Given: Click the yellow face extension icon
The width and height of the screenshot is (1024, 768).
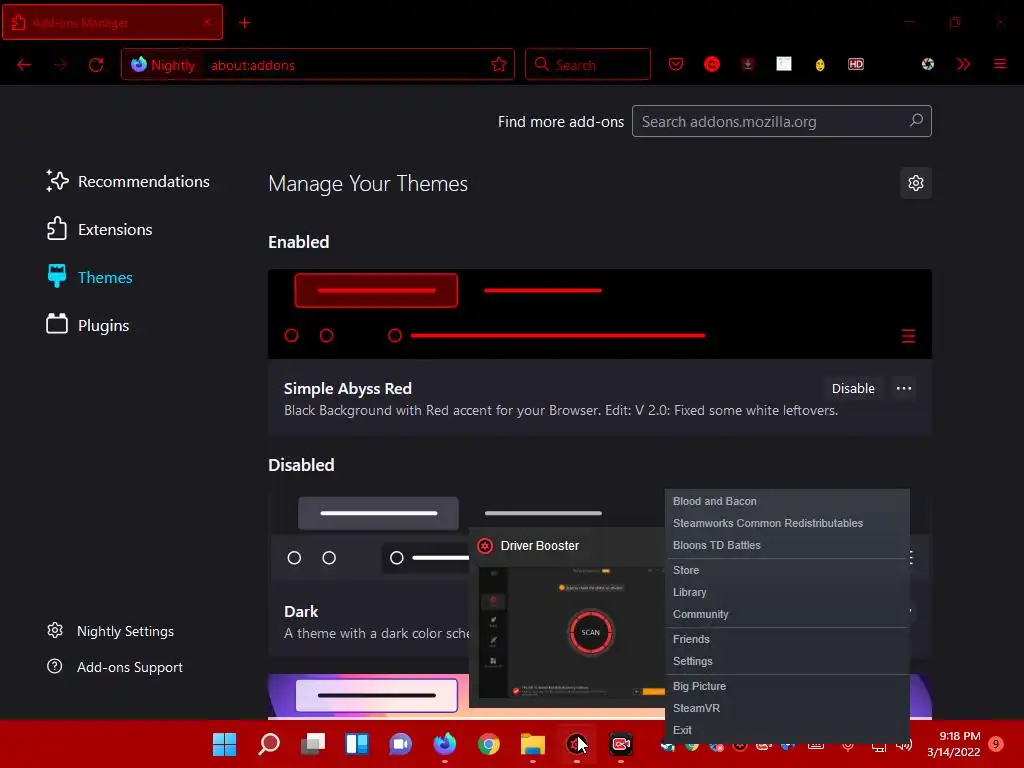Looking at the screenshot, I should click(820, 65).
